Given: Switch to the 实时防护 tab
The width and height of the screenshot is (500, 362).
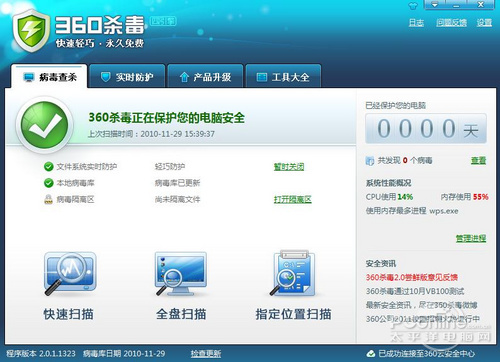Looking at the screenshot, I should [x=127, y=76].
